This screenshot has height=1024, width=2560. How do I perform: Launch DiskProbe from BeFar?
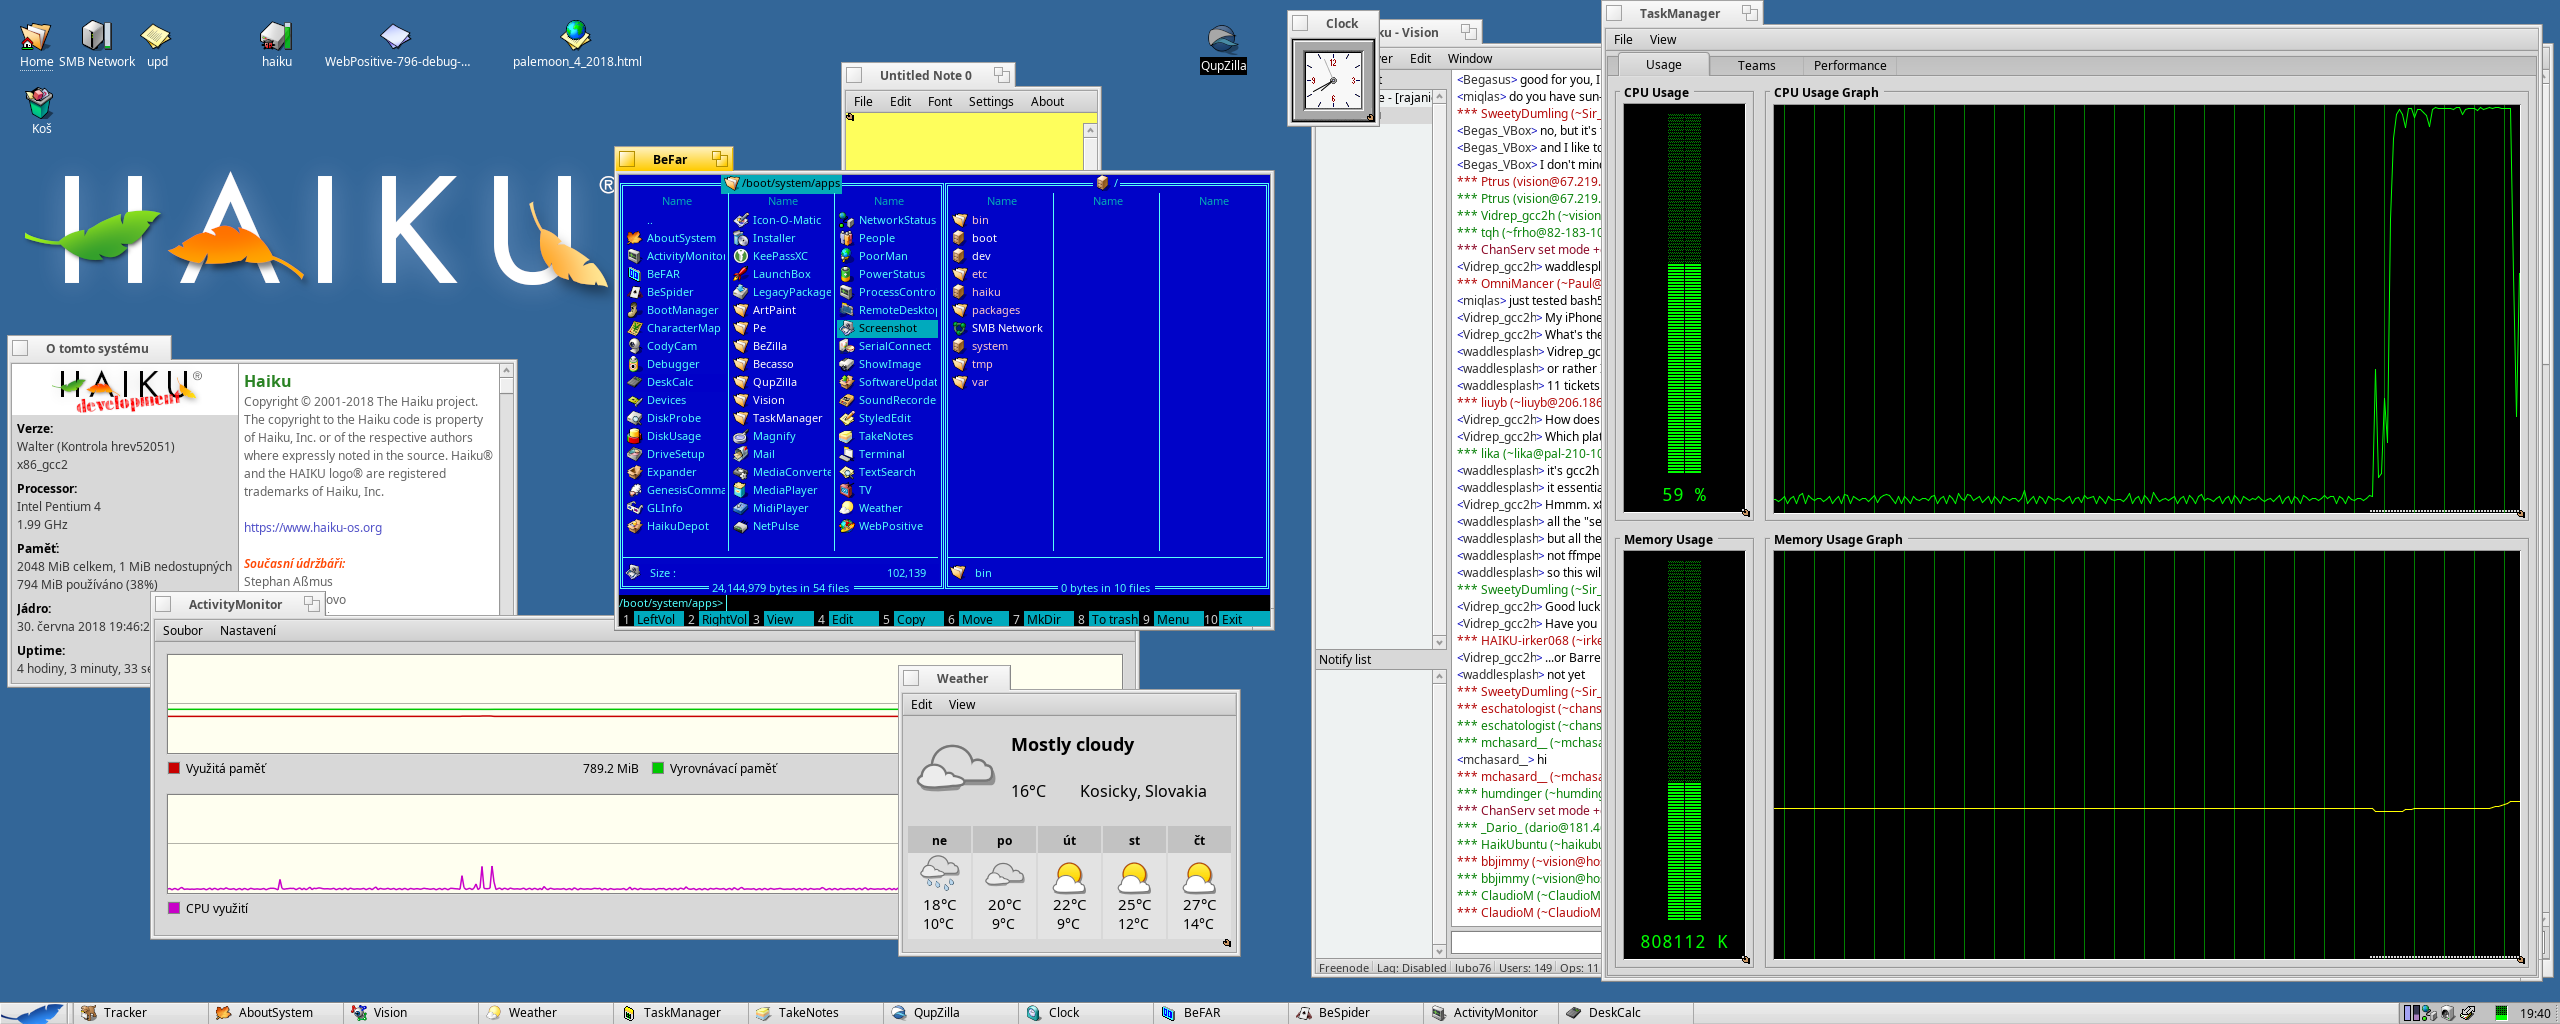pos(674,418)
